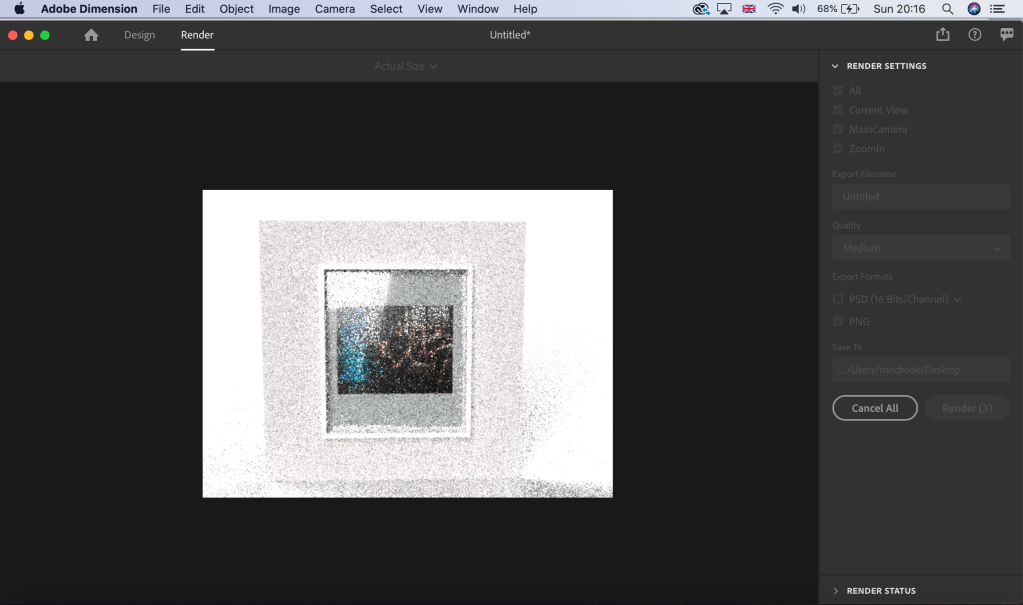Image resolution: width=1023 pixels, height=605 pixels.
Task: Click the Render (3) button
Action: [x=966, y=408]
